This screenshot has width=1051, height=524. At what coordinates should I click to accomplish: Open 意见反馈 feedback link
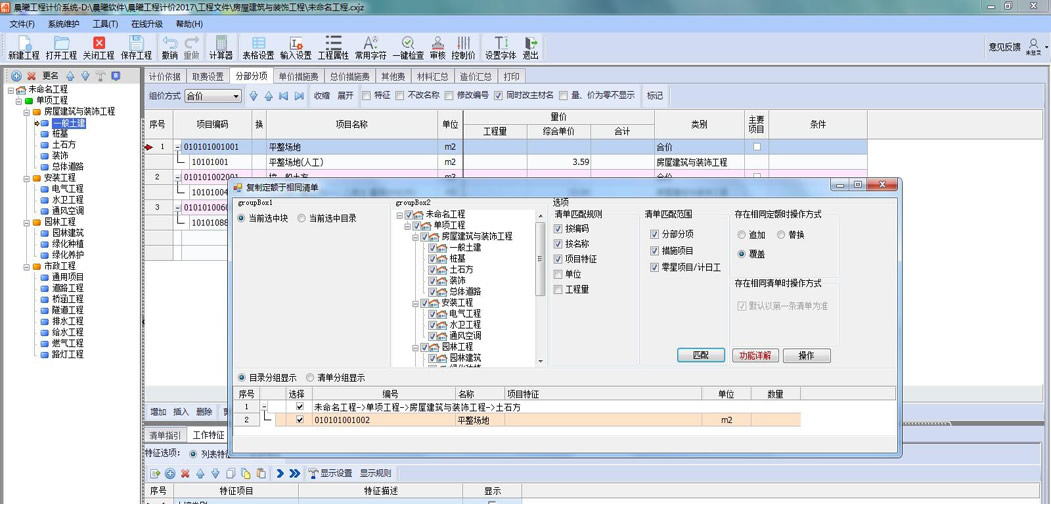(1004, 47)
